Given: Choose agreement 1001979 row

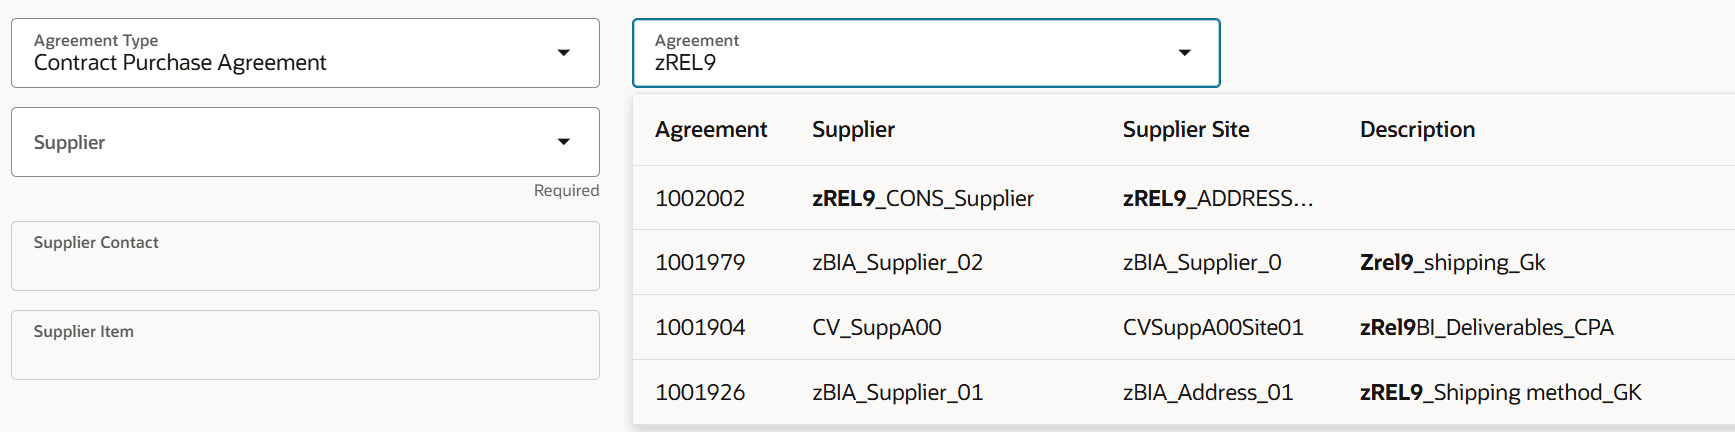Looking at the screenshot, I should coord(1184,262).
